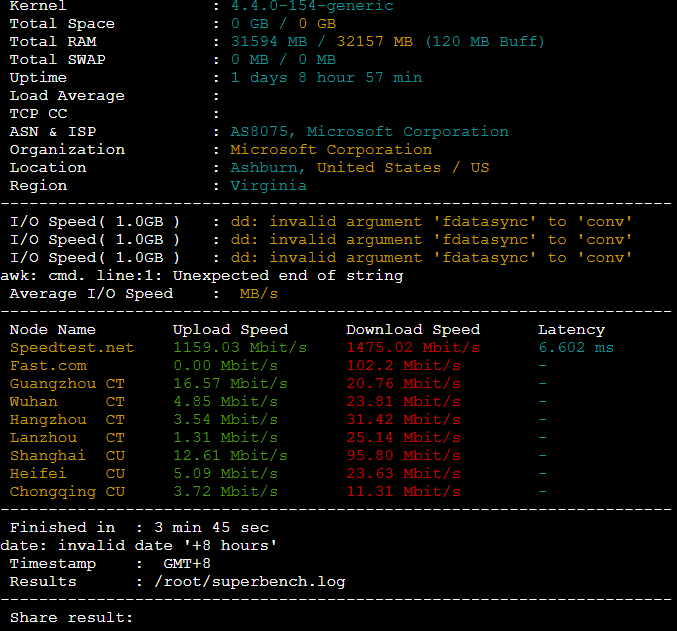Click 'AS8075, Microsoft Corporation' ASN text
This screenshot has width=677, height=631.
[x=370, y=132]
